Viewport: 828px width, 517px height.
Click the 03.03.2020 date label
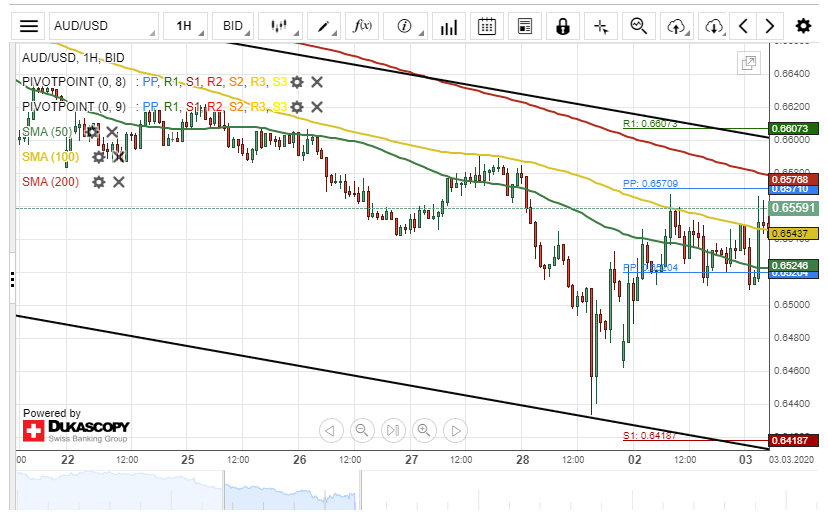791,459
